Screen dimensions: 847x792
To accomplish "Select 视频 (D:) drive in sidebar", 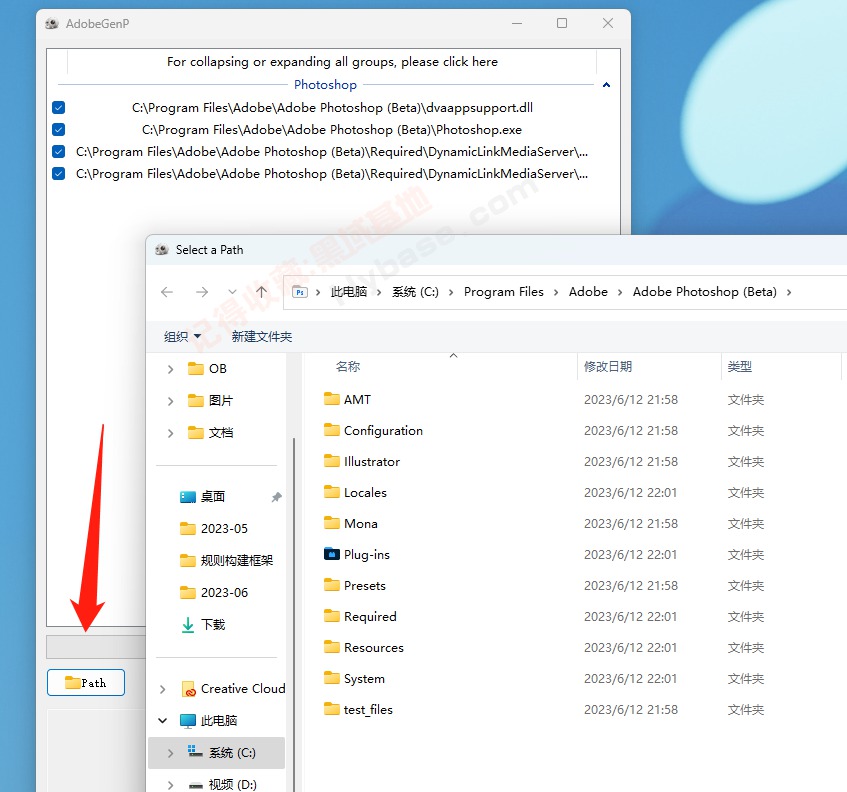I will pyautogui.click(x=232, y=784).
